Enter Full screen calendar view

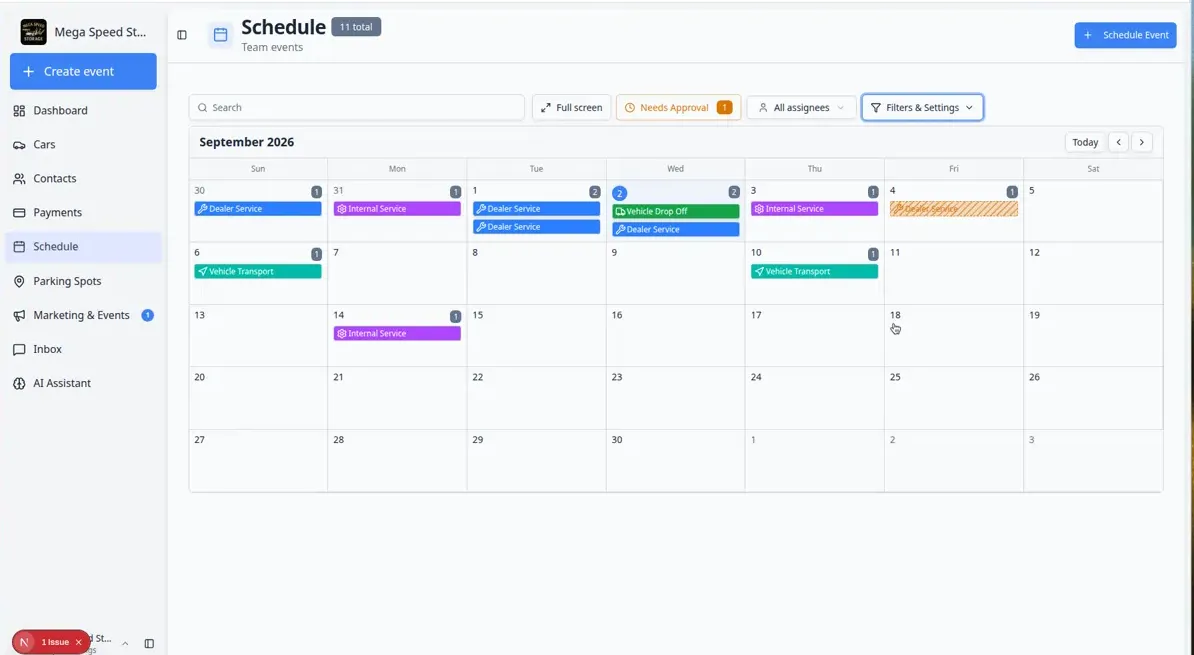coord(571,107)
